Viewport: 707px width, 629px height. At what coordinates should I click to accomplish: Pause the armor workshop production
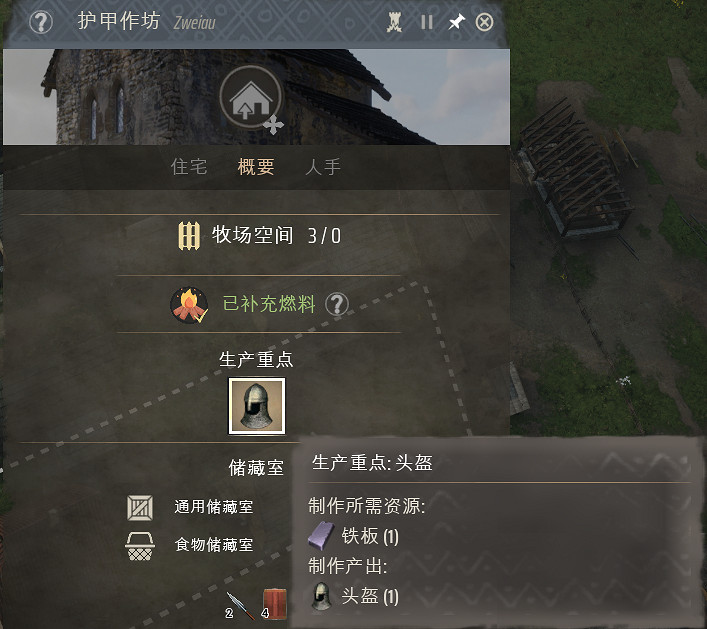pyautogui.click(x=427, y=22)
